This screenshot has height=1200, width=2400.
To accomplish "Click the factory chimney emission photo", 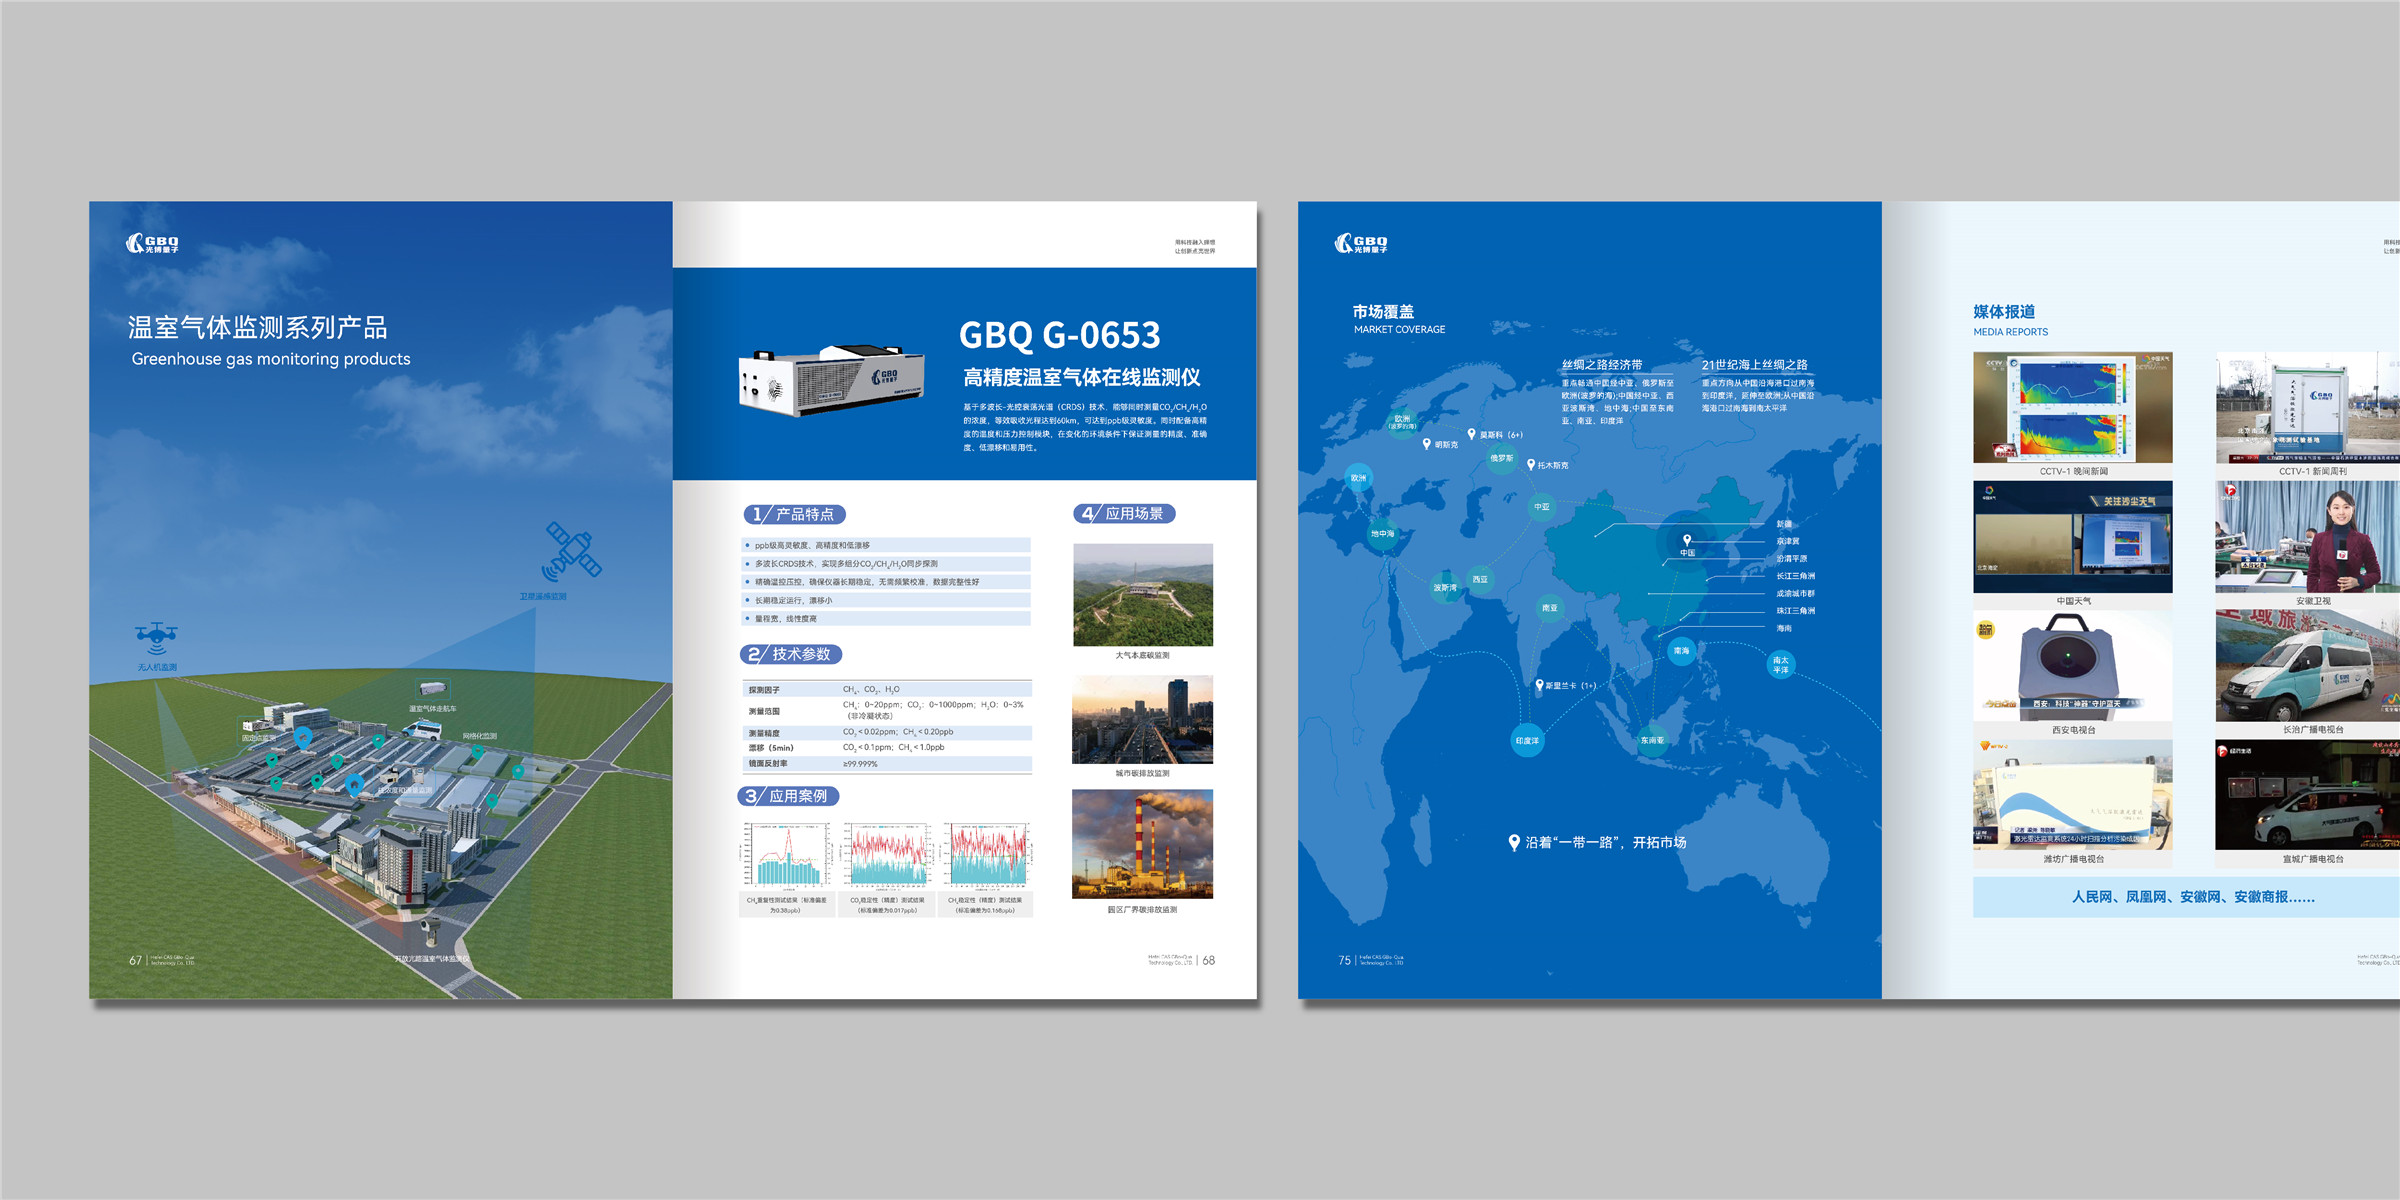I will tap(1142, 844).
